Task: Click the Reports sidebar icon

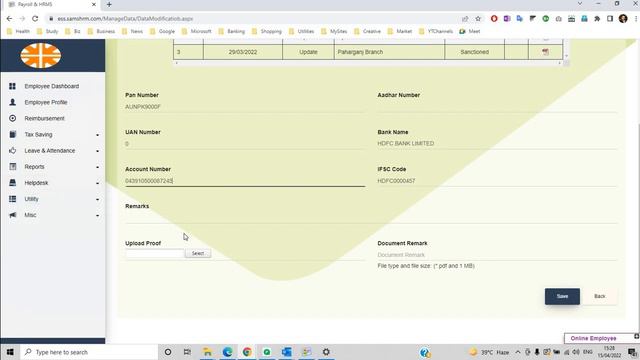Action: coord(13,167)
